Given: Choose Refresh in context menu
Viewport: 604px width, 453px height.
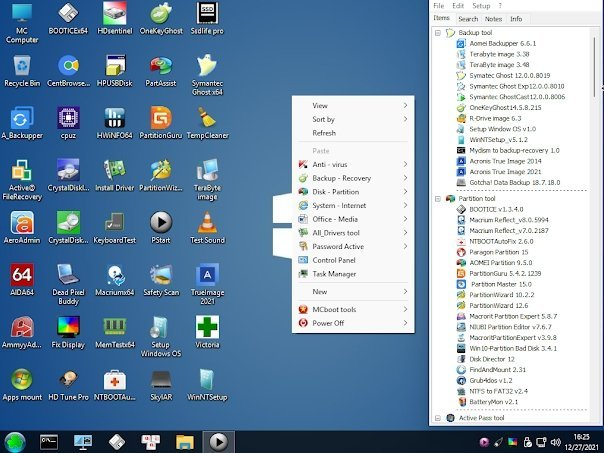Looking at the screenshot, I should (x=353, y=133).
